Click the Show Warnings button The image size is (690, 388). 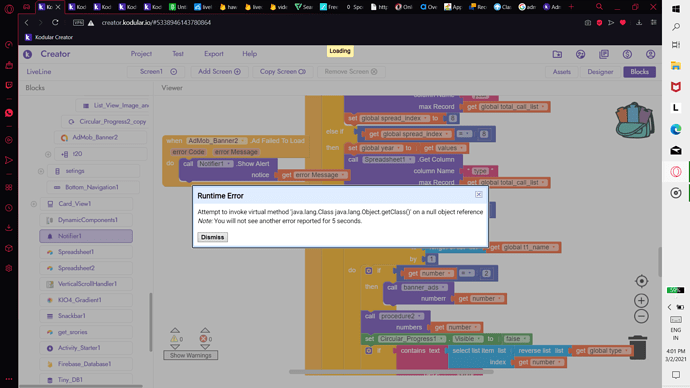(191, 355)
